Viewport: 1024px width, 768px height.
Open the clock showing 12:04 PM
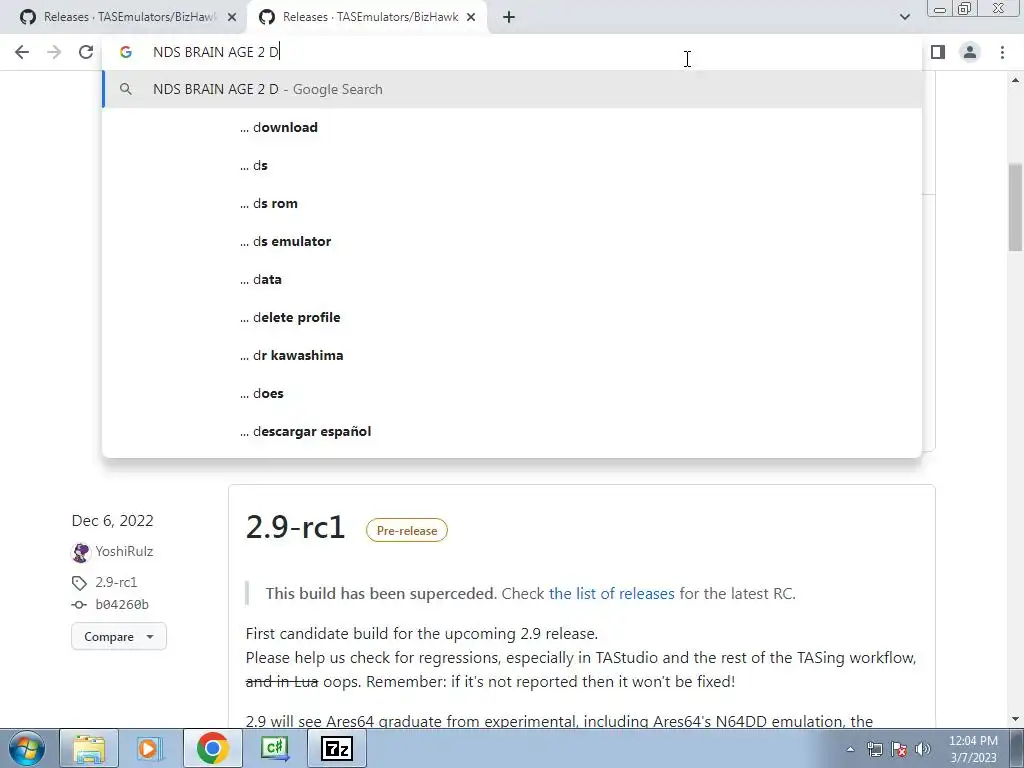tap(973, 749)
